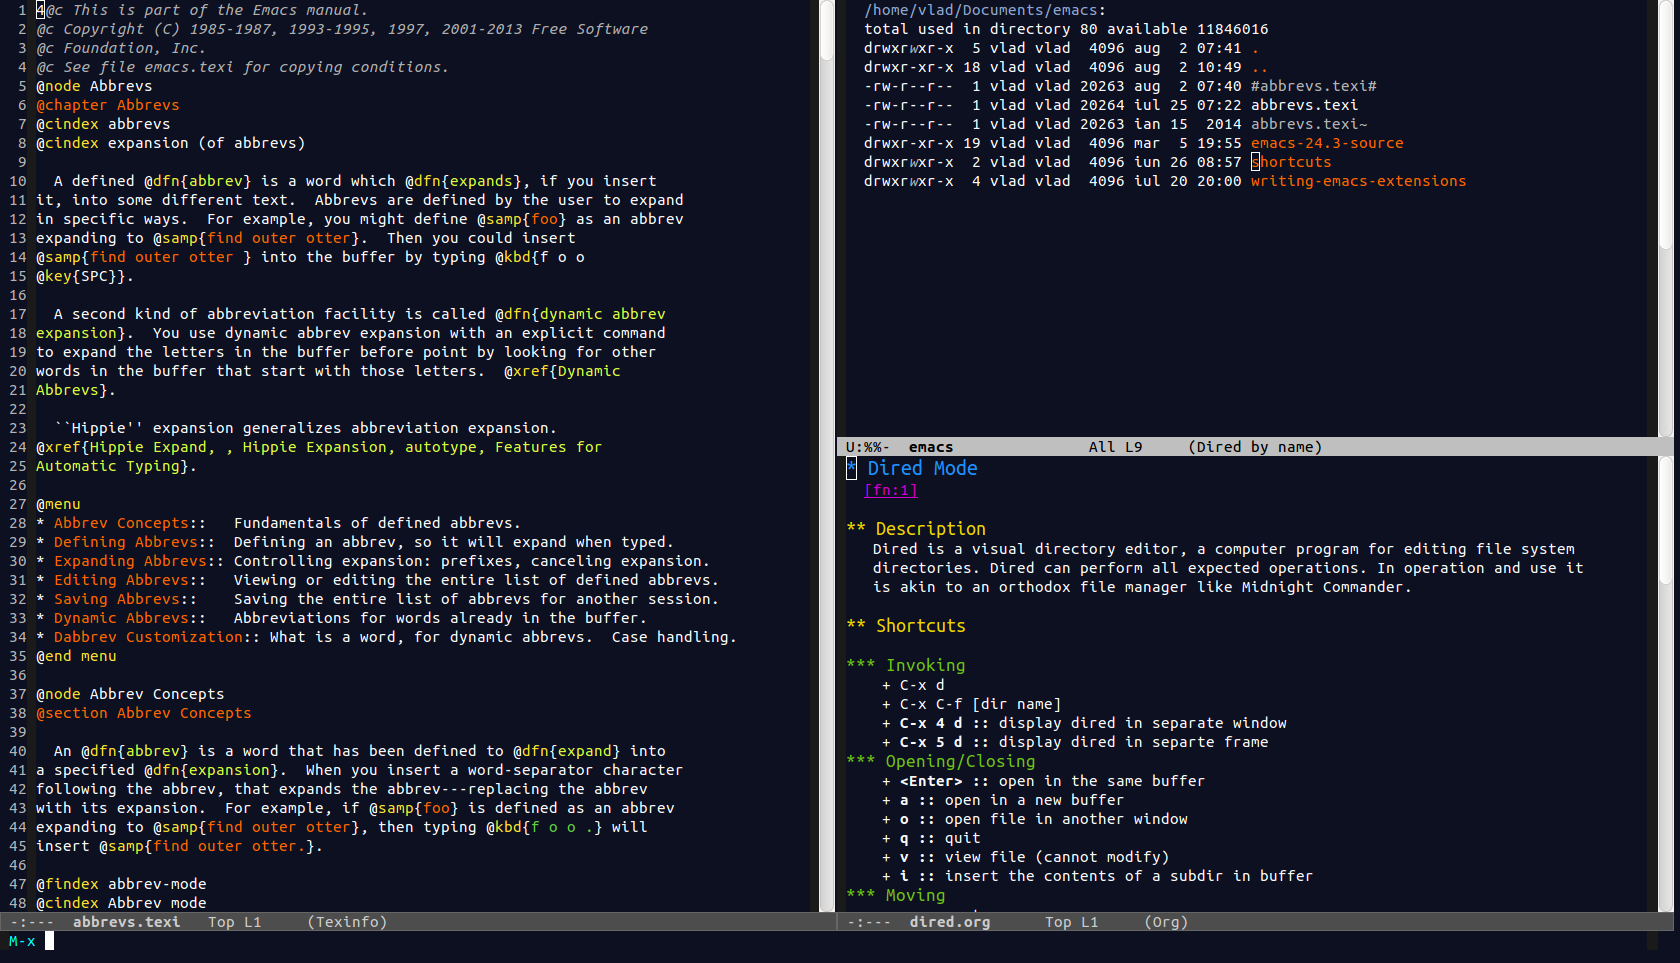Open the writing-emacs-extensions directory entry

[1358, 181]
